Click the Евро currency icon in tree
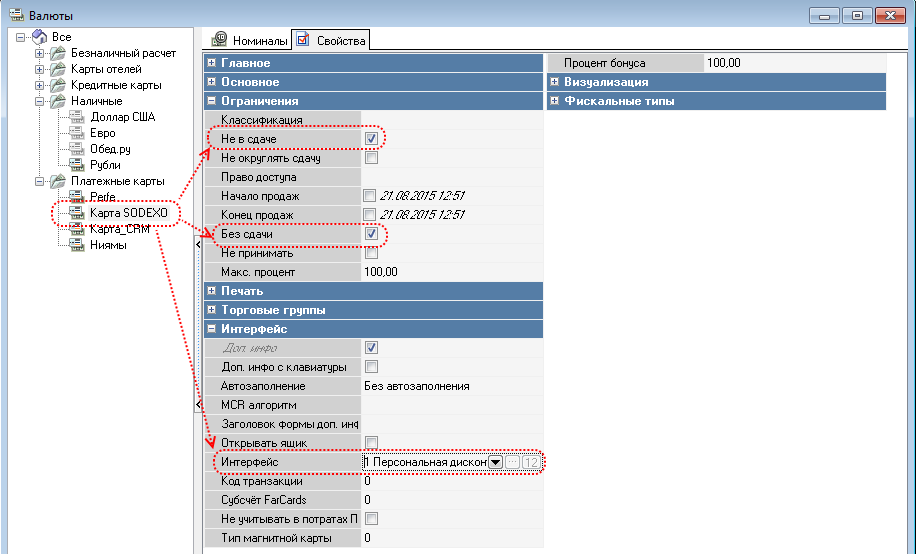The height and width of the screenshot is (554, 916). tap(76, 134)
